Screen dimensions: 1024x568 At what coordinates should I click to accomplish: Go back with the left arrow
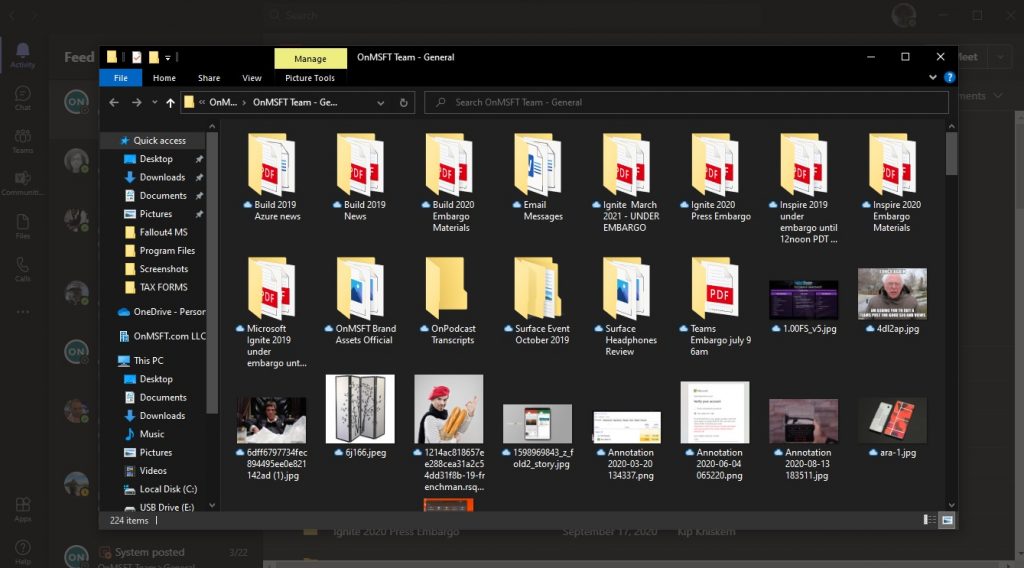pyautogui.click(x=114, y=103)
